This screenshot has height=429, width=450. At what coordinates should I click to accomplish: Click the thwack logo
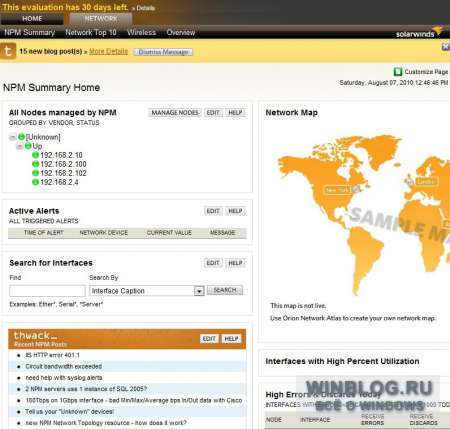pos(35,335)
